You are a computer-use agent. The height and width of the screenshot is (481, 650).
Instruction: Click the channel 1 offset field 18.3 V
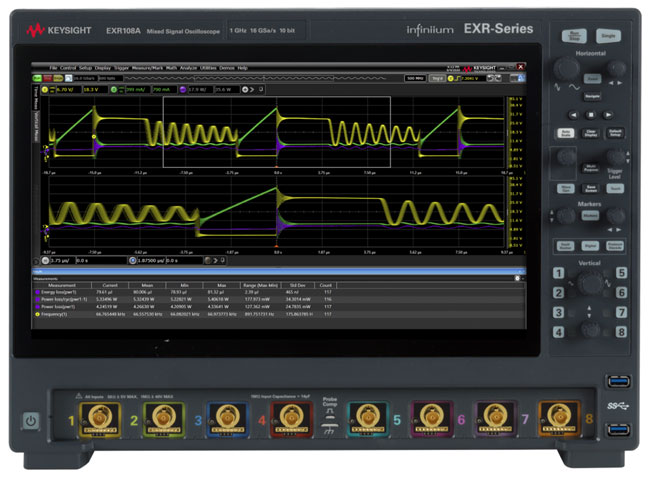pyautogui.click(x=95, y=90)
